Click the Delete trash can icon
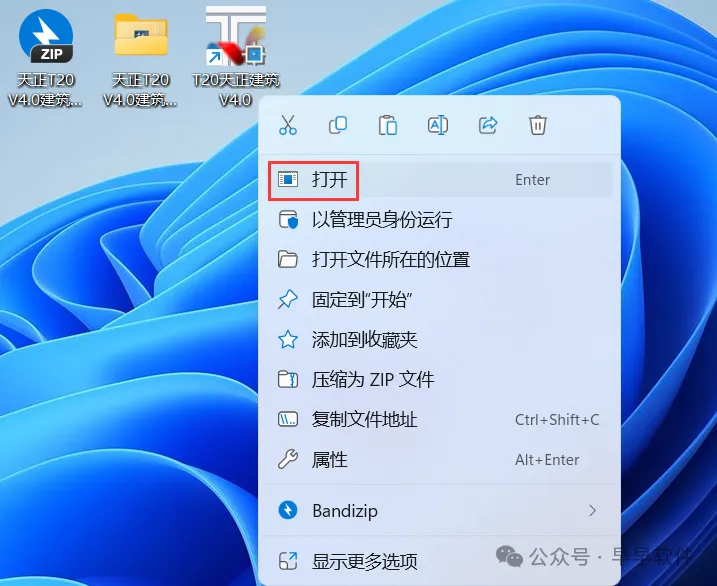 (538, 125)
